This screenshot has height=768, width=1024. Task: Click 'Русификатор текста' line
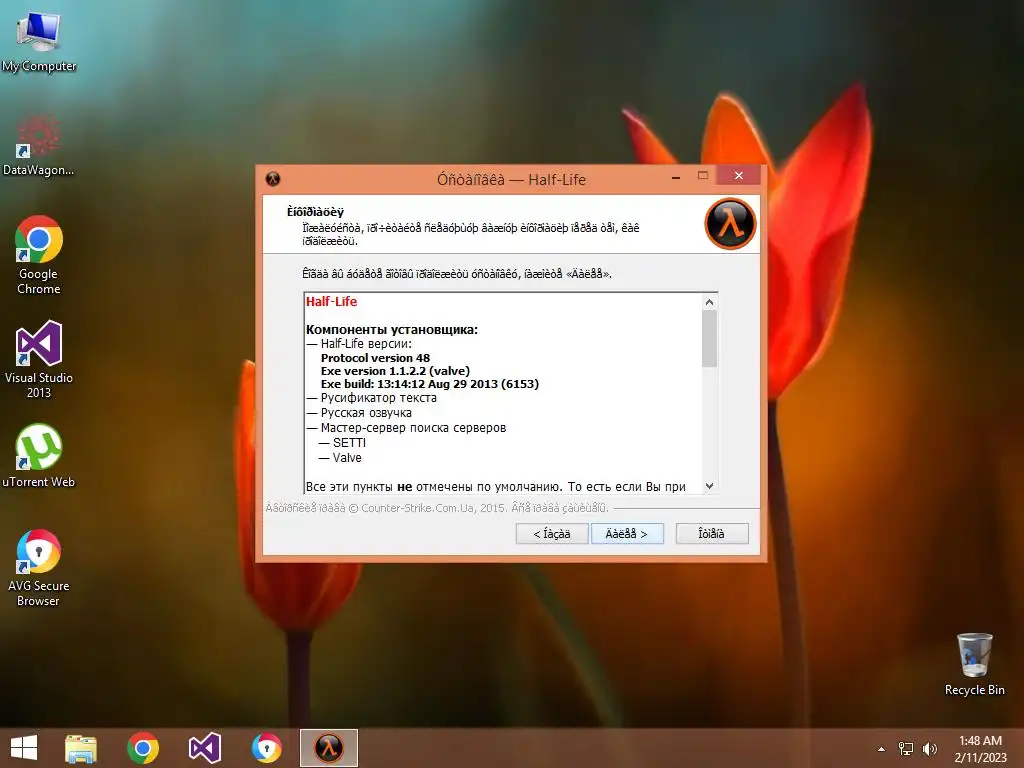372,398
